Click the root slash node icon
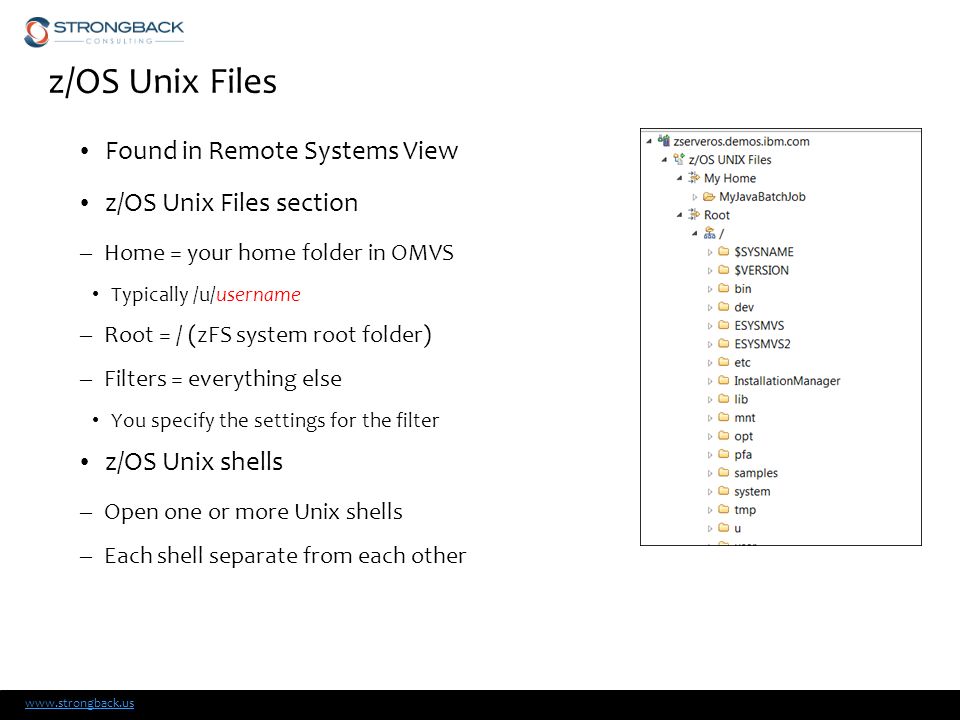960x720 pixels. point(709,233)
